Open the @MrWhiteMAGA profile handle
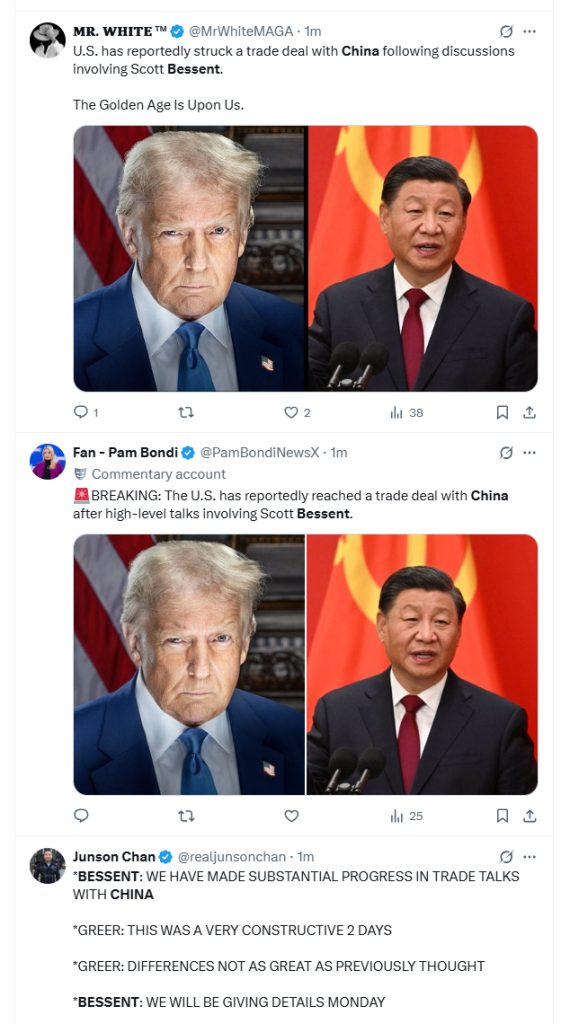Screen dimensions: 561x1024 tap(241, 31)
